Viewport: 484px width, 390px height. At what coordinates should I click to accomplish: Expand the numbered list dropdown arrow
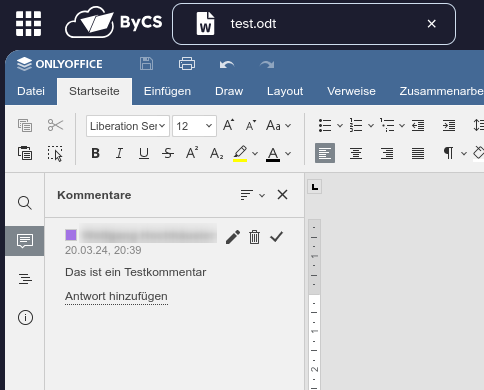[371, 126]
